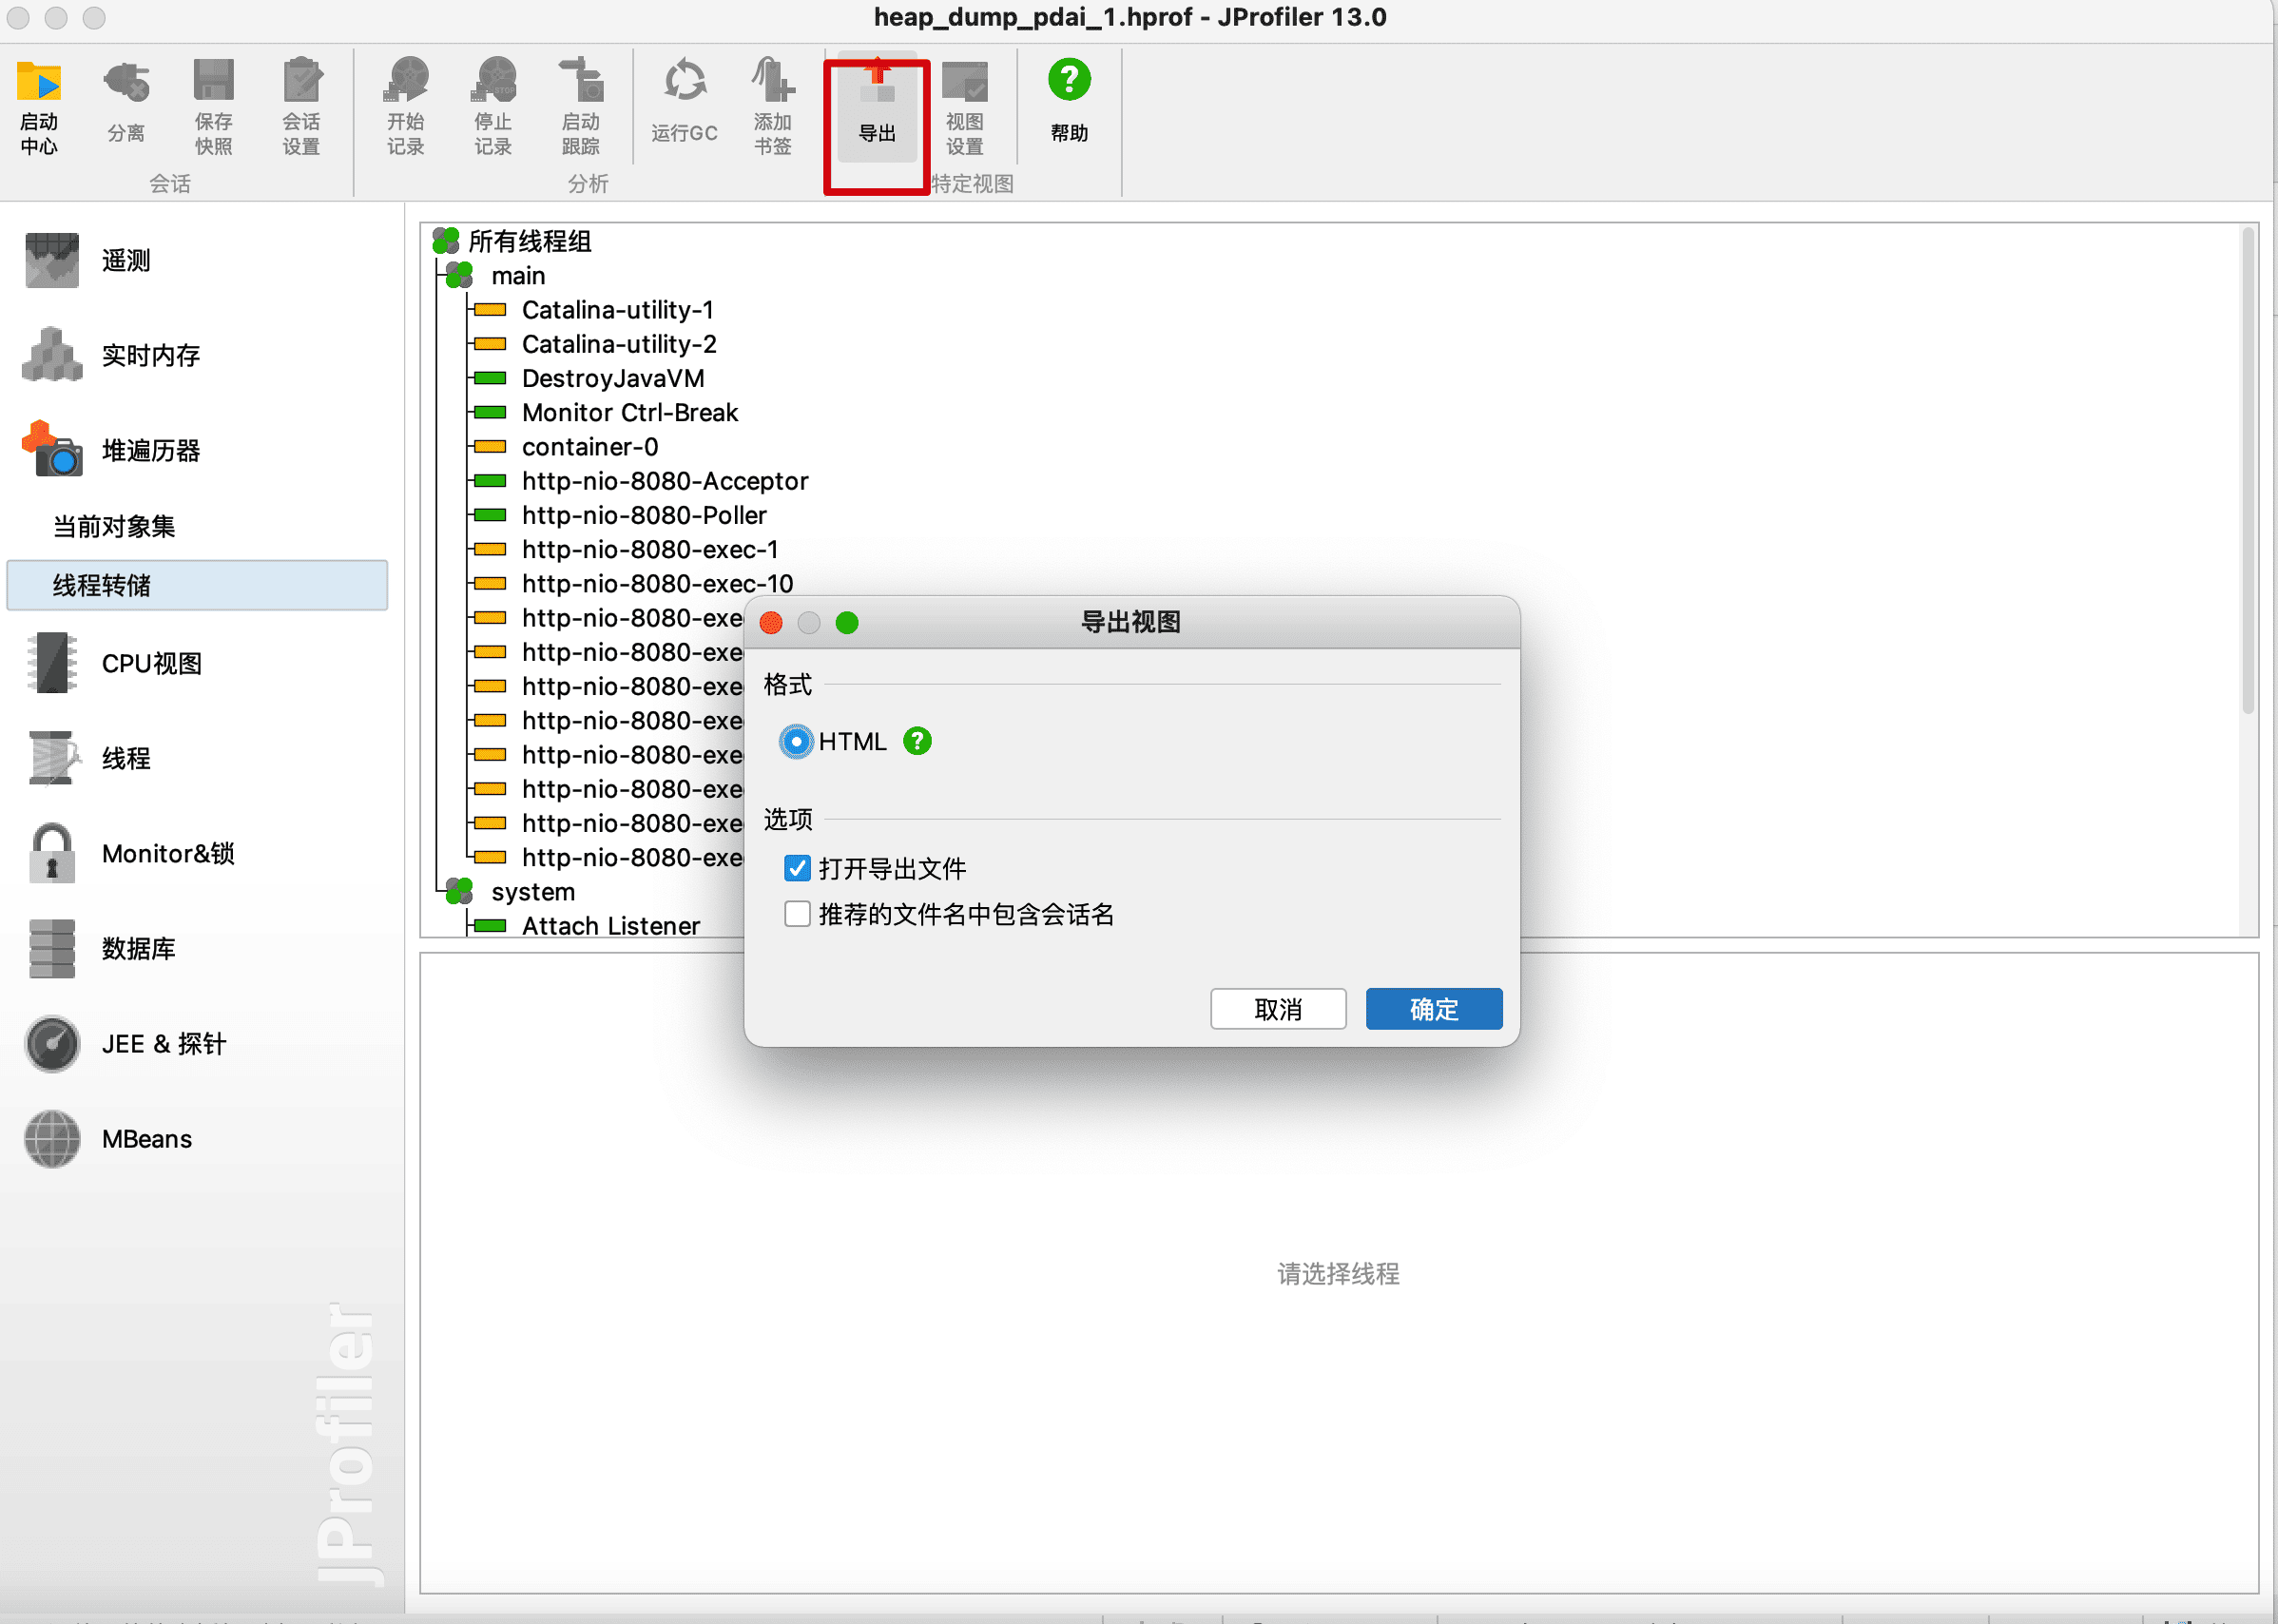Click the export toolbar icon
The height and width of the screenshot is (1624, 2278).
click(877, 106)
